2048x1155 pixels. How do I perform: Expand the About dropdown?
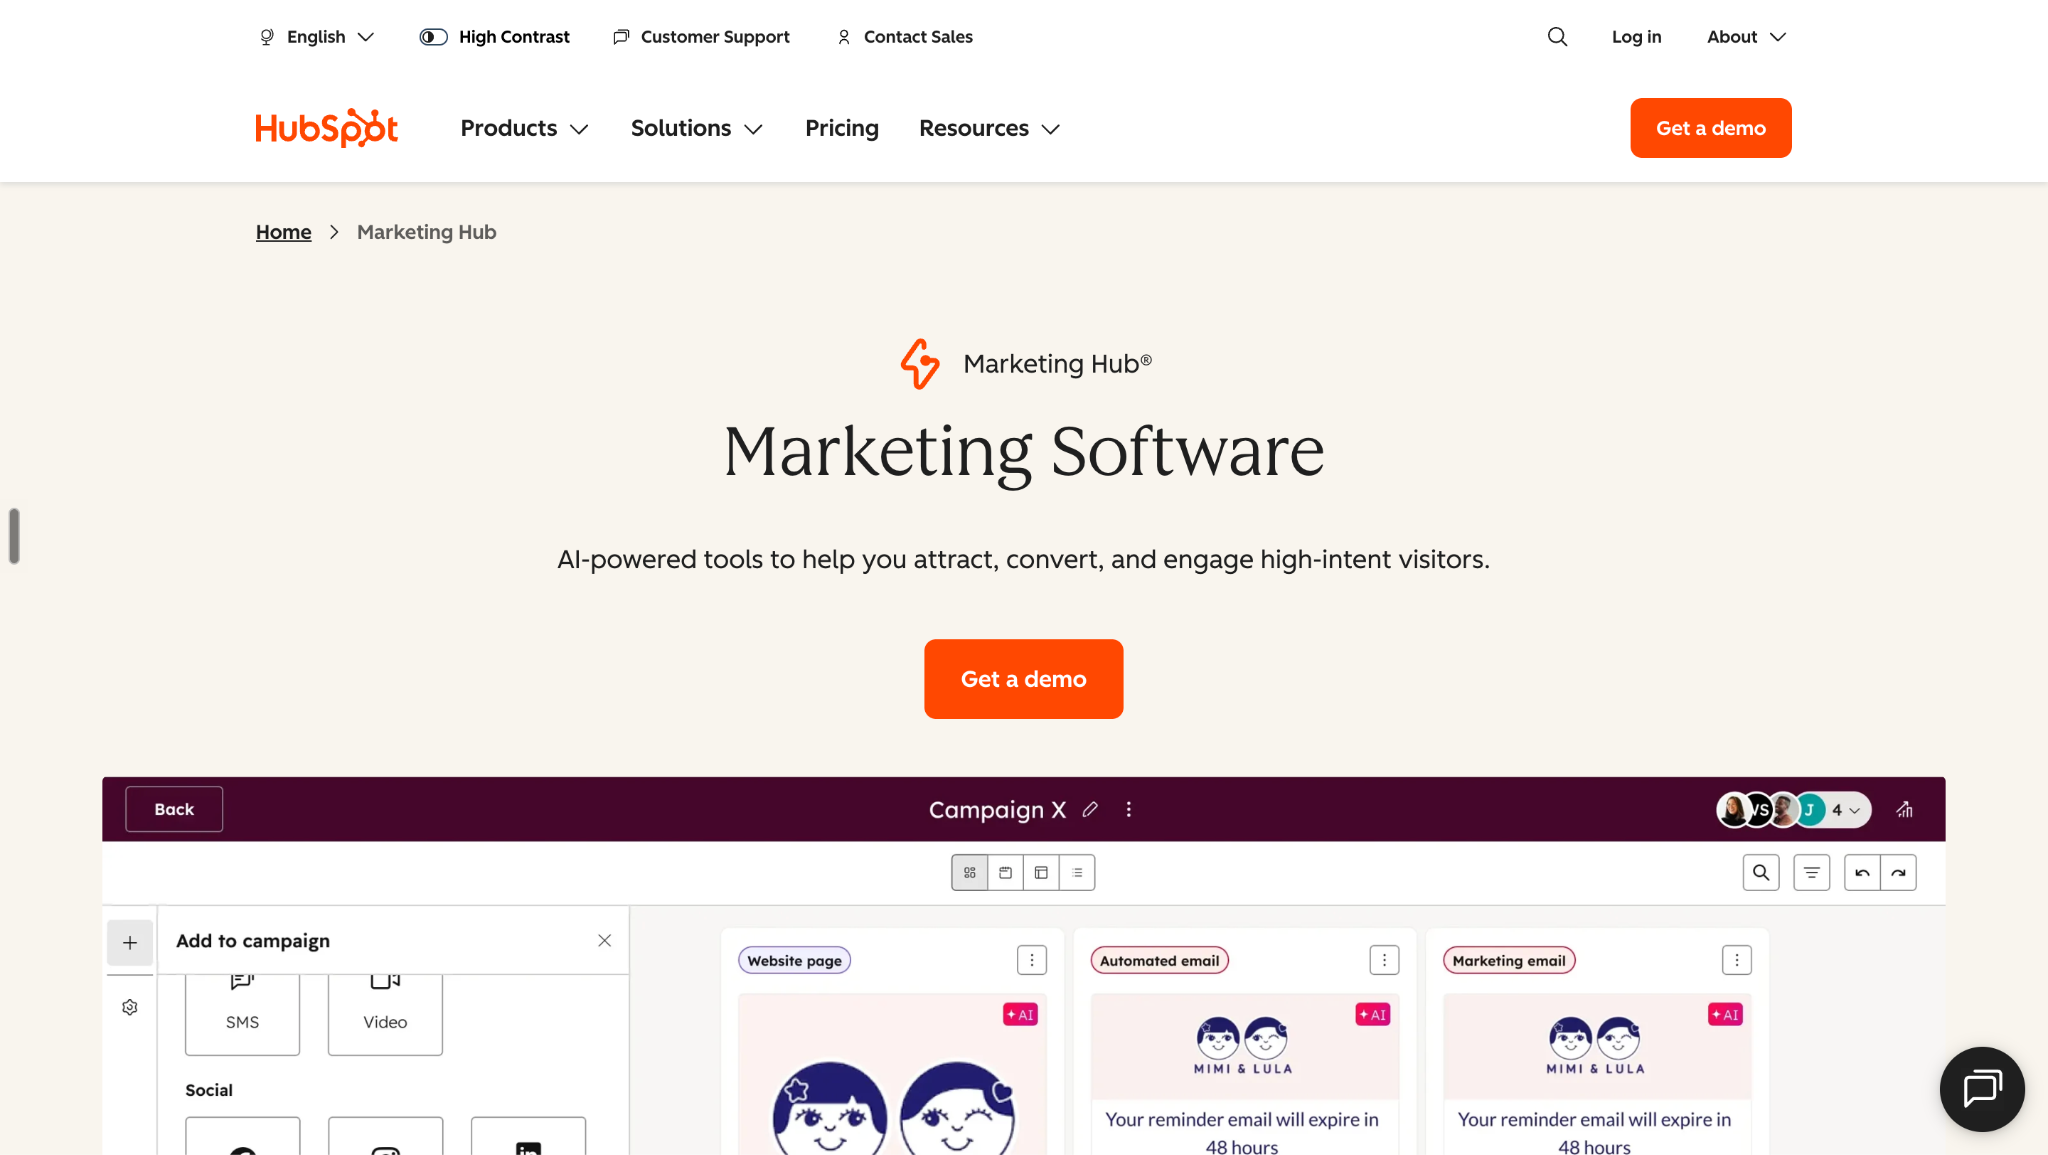[x=1746, y=37]
